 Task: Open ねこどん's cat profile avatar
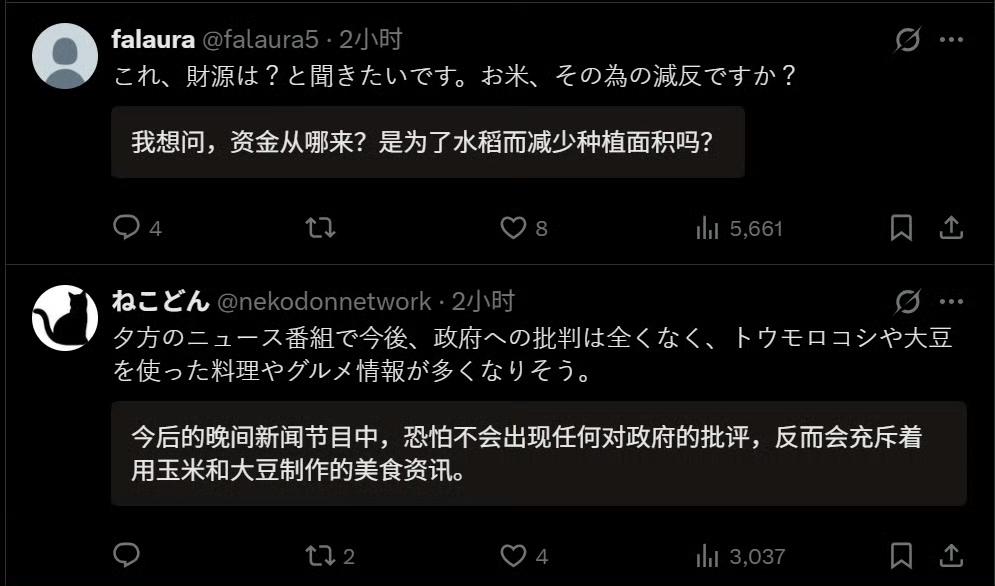(65, 318)
